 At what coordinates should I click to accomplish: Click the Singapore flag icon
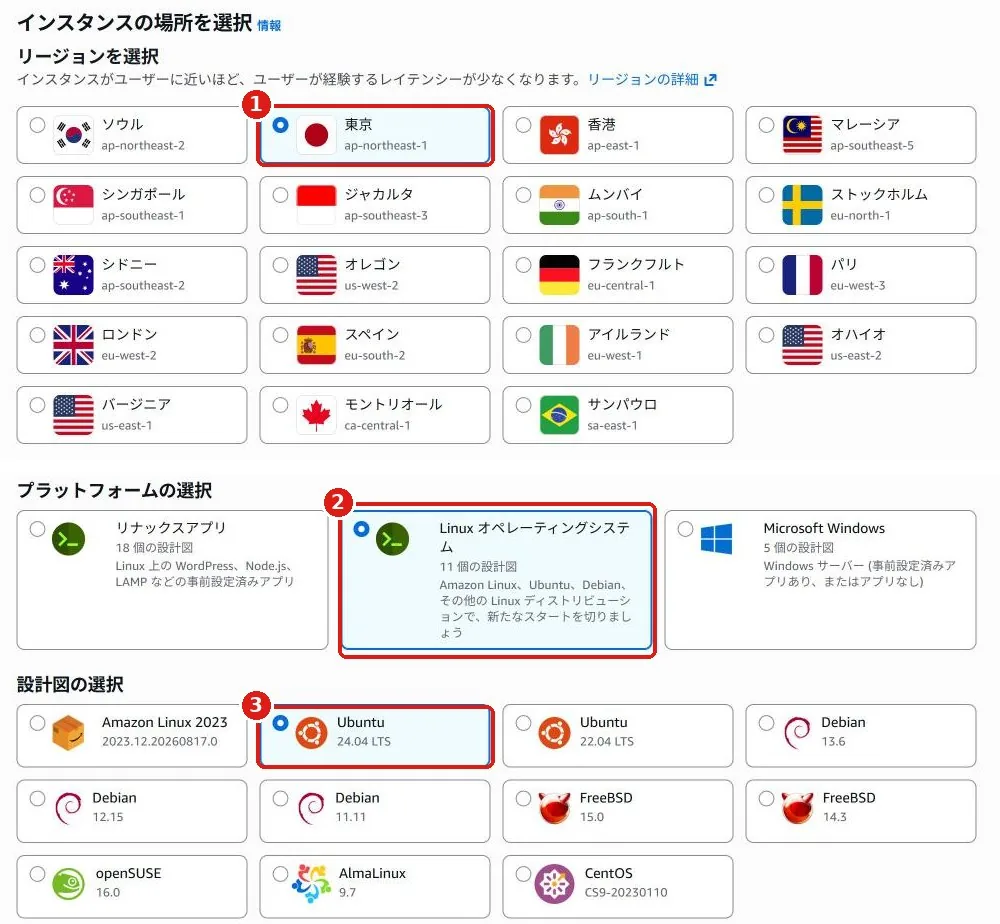click(x=73, y=205)
